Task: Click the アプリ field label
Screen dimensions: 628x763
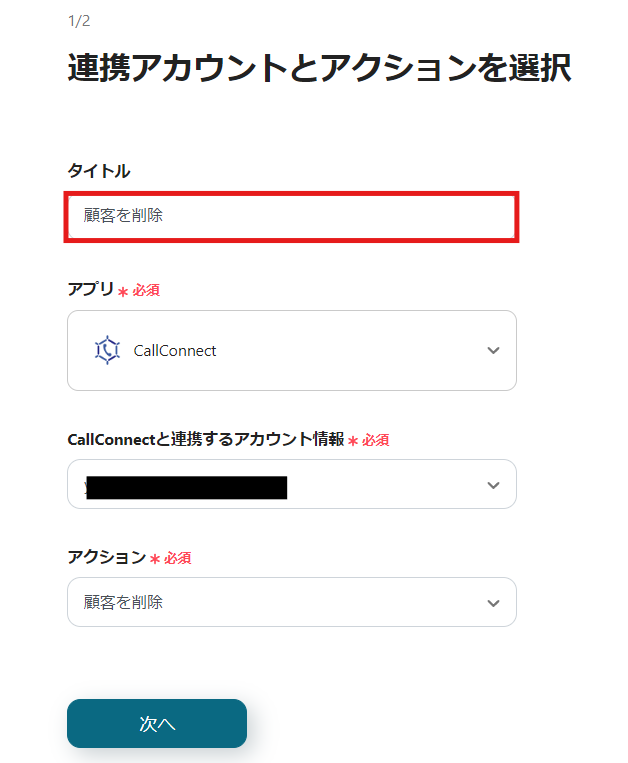Action: click(x=90, y=290)
